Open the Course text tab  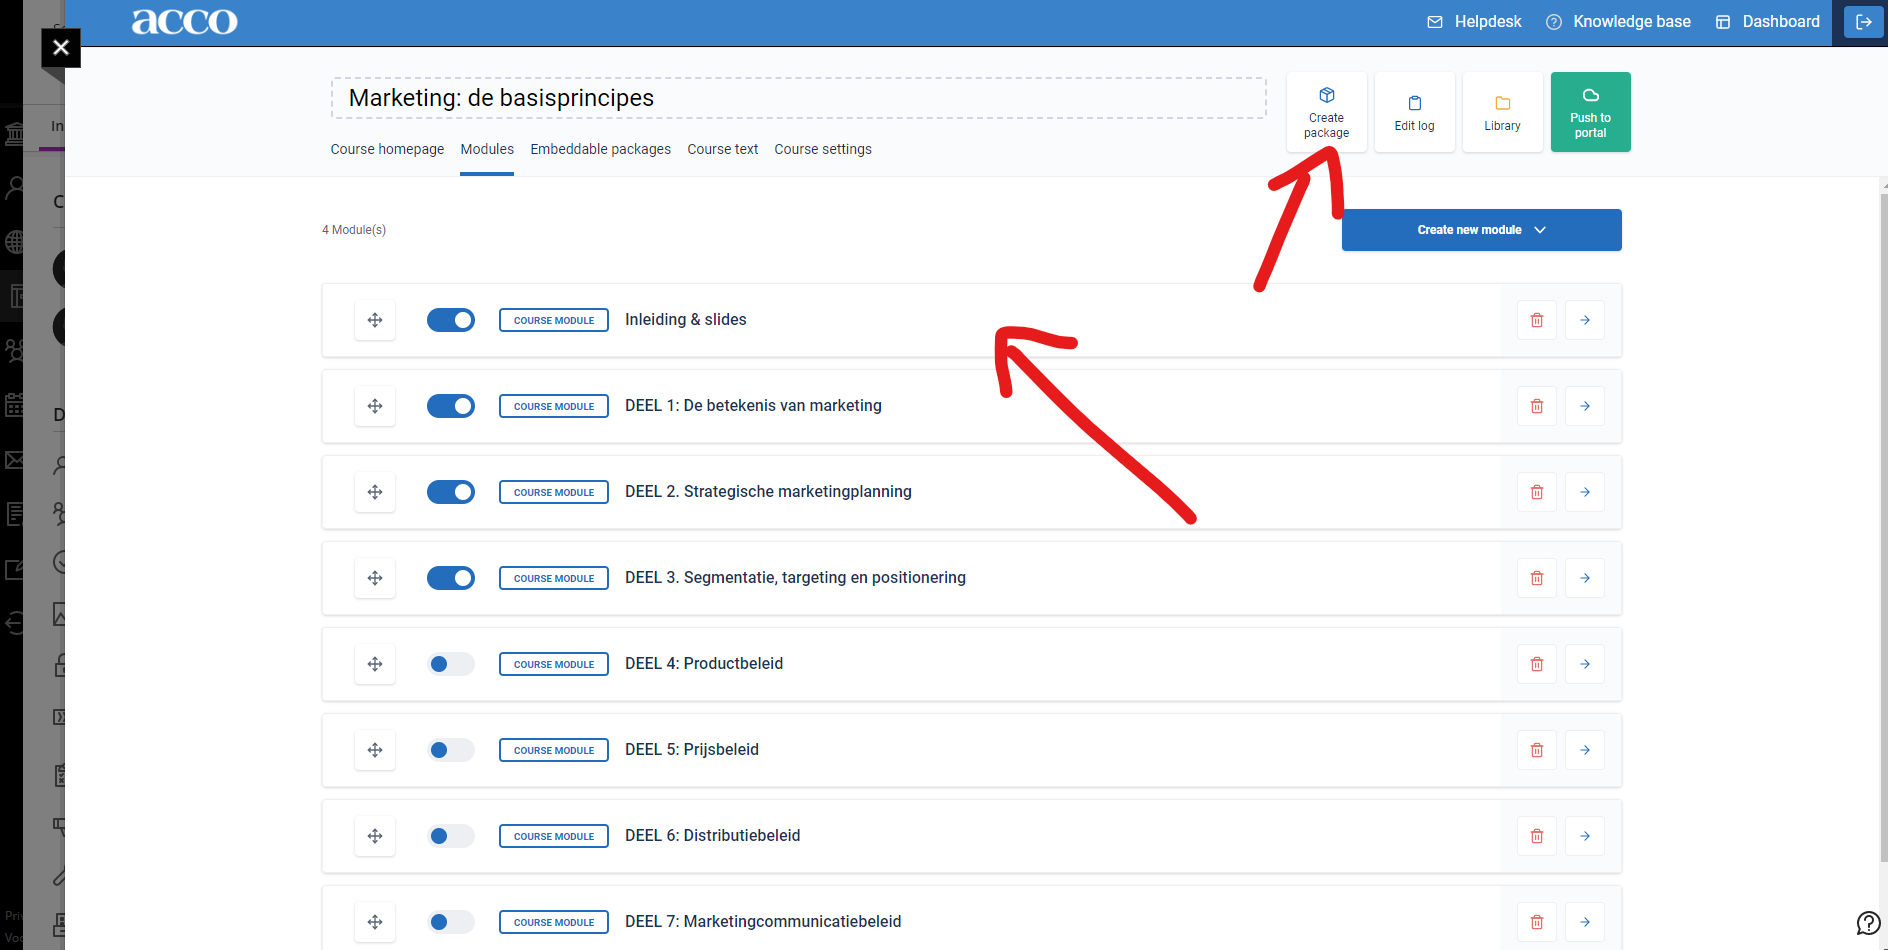click(722, 149)
